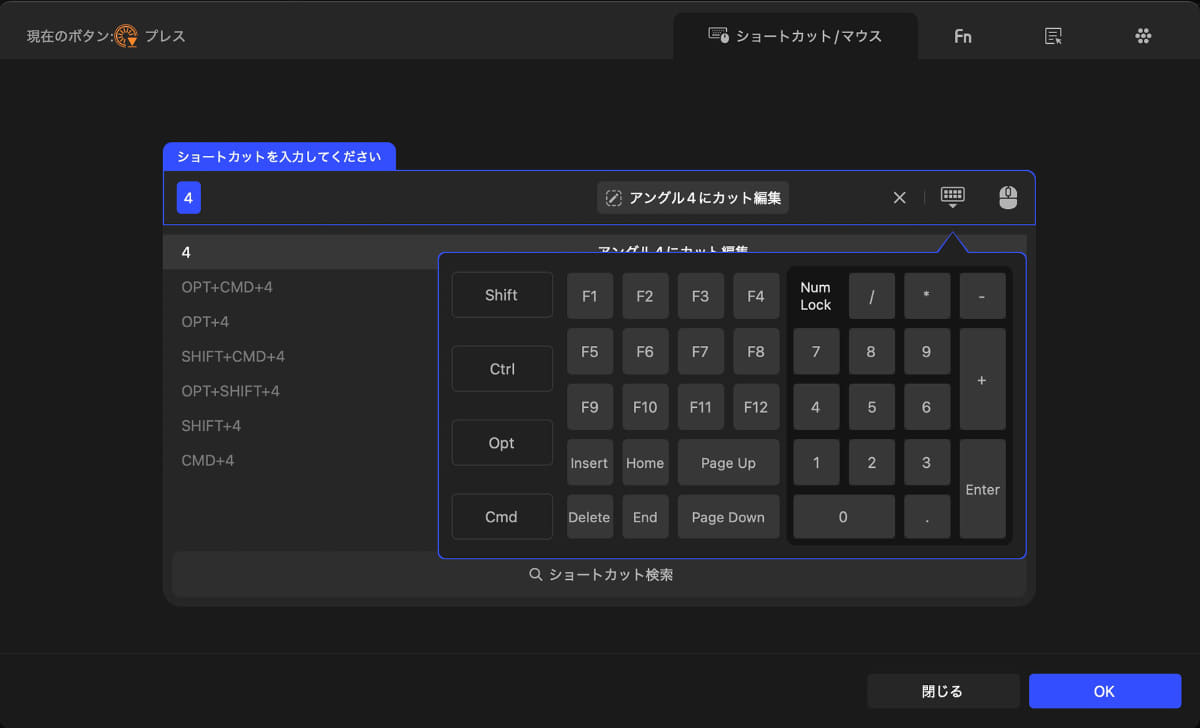Select the numpad 4 key
This screenshot has height=728, width=1200.
click(x=816, y=407)
